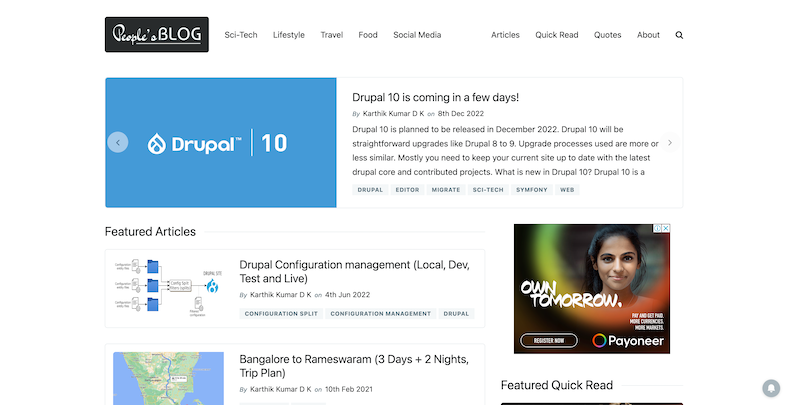Open search with magnifier icon
Screen dimensions: 788x405
tap(680, 35)
